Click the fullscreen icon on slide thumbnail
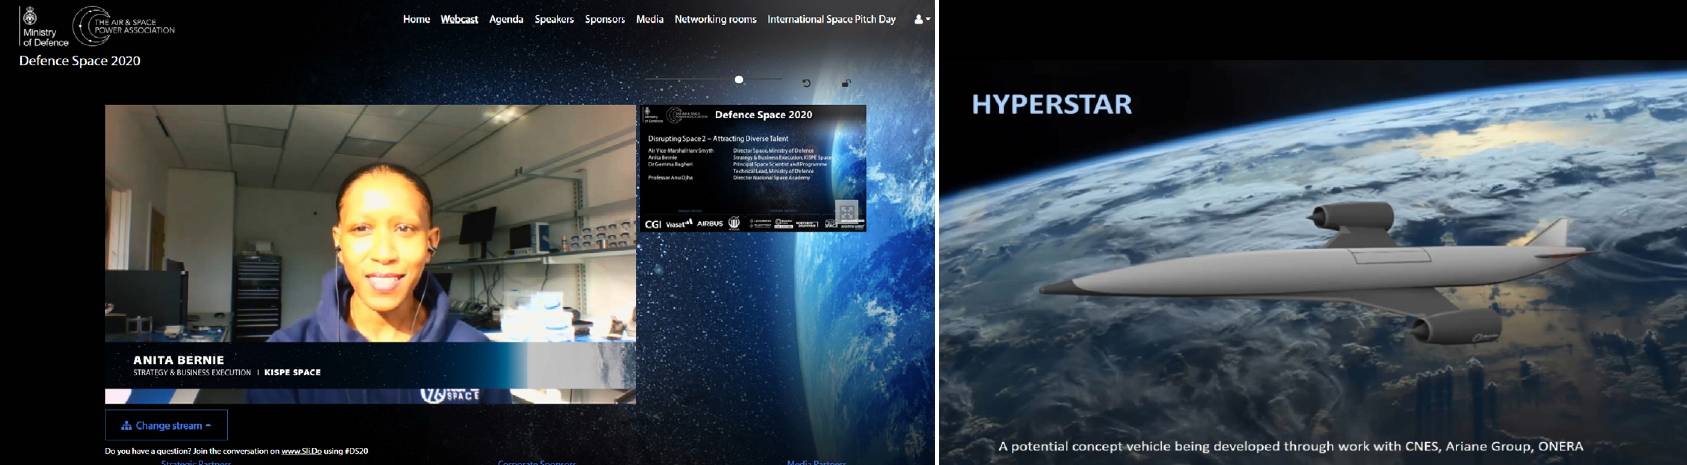 click(847, 213)
